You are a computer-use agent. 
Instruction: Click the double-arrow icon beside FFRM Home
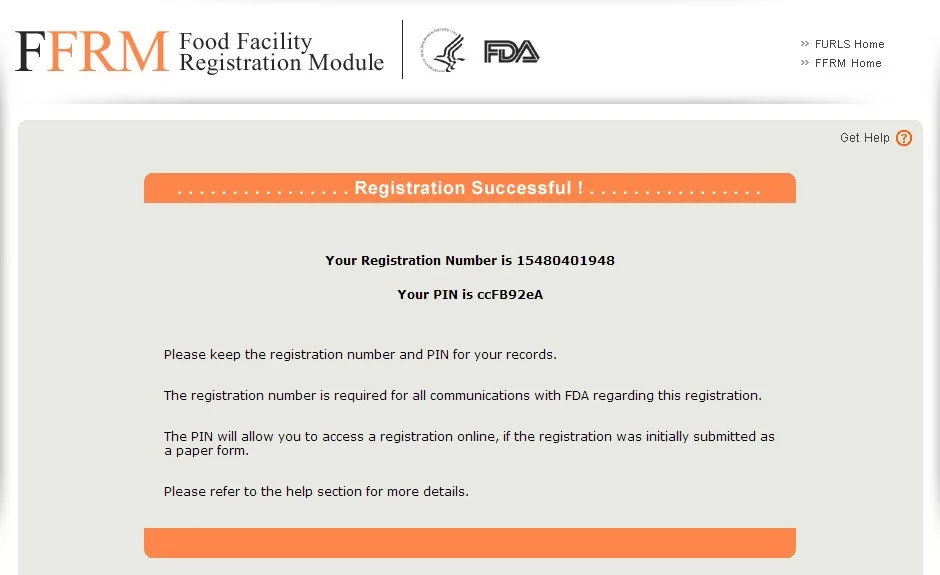(x=805, y=63)
